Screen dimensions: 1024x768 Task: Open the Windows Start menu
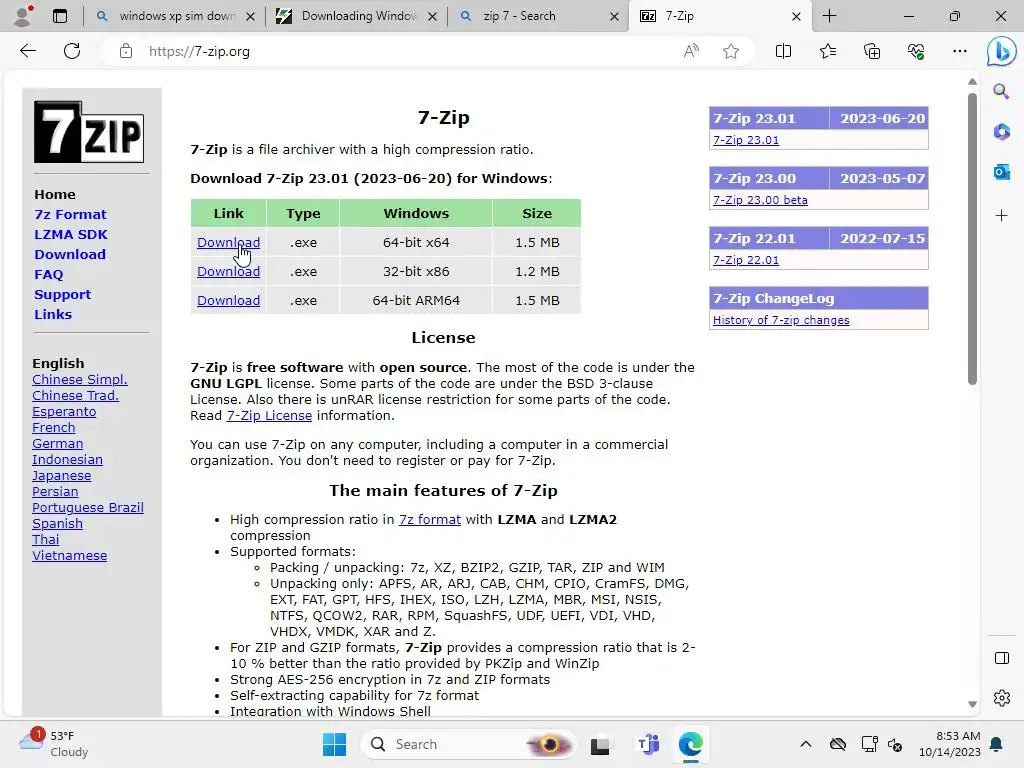[x=334, y=744]
